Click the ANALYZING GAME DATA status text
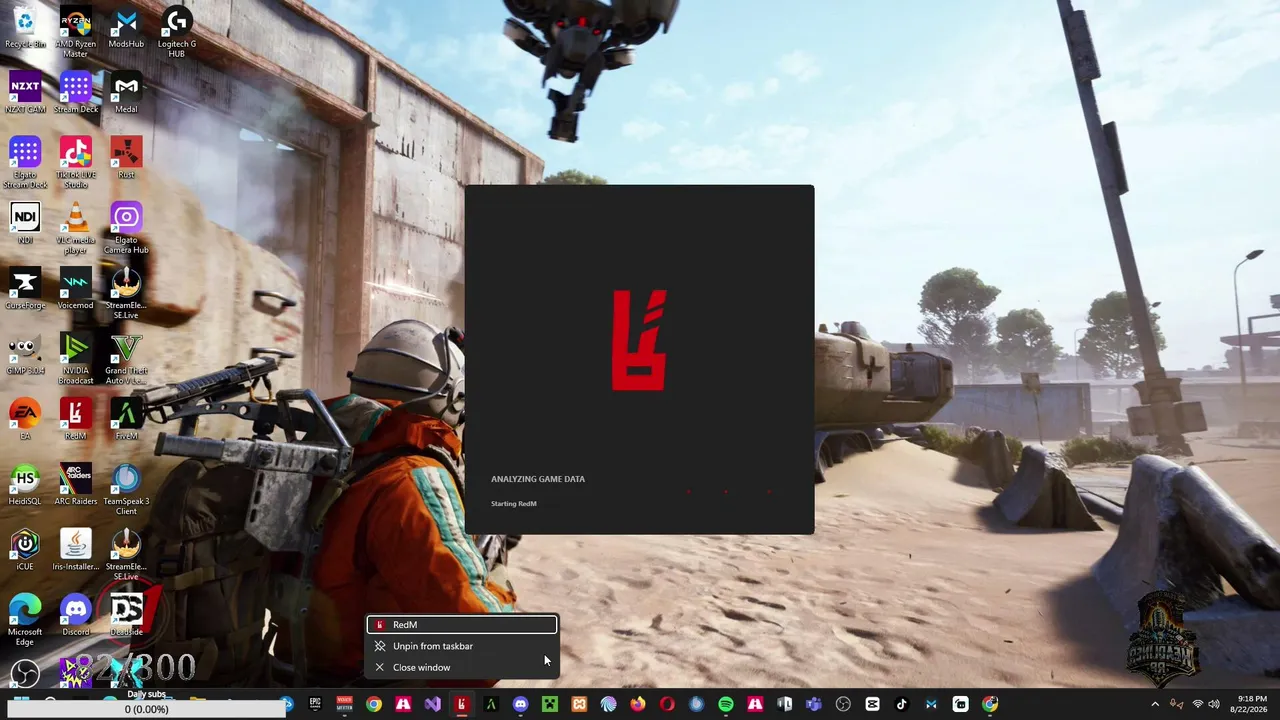The height and width of the screenshot is (720, 1280). [x=538, y=479]
